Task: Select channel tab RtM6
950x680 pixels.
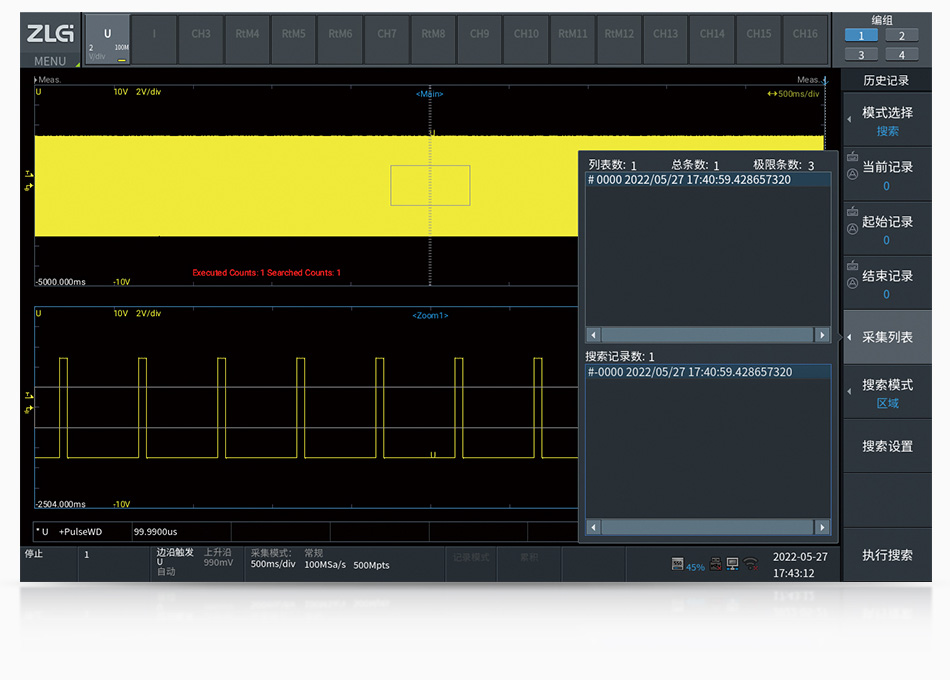Action: [340, 39]
